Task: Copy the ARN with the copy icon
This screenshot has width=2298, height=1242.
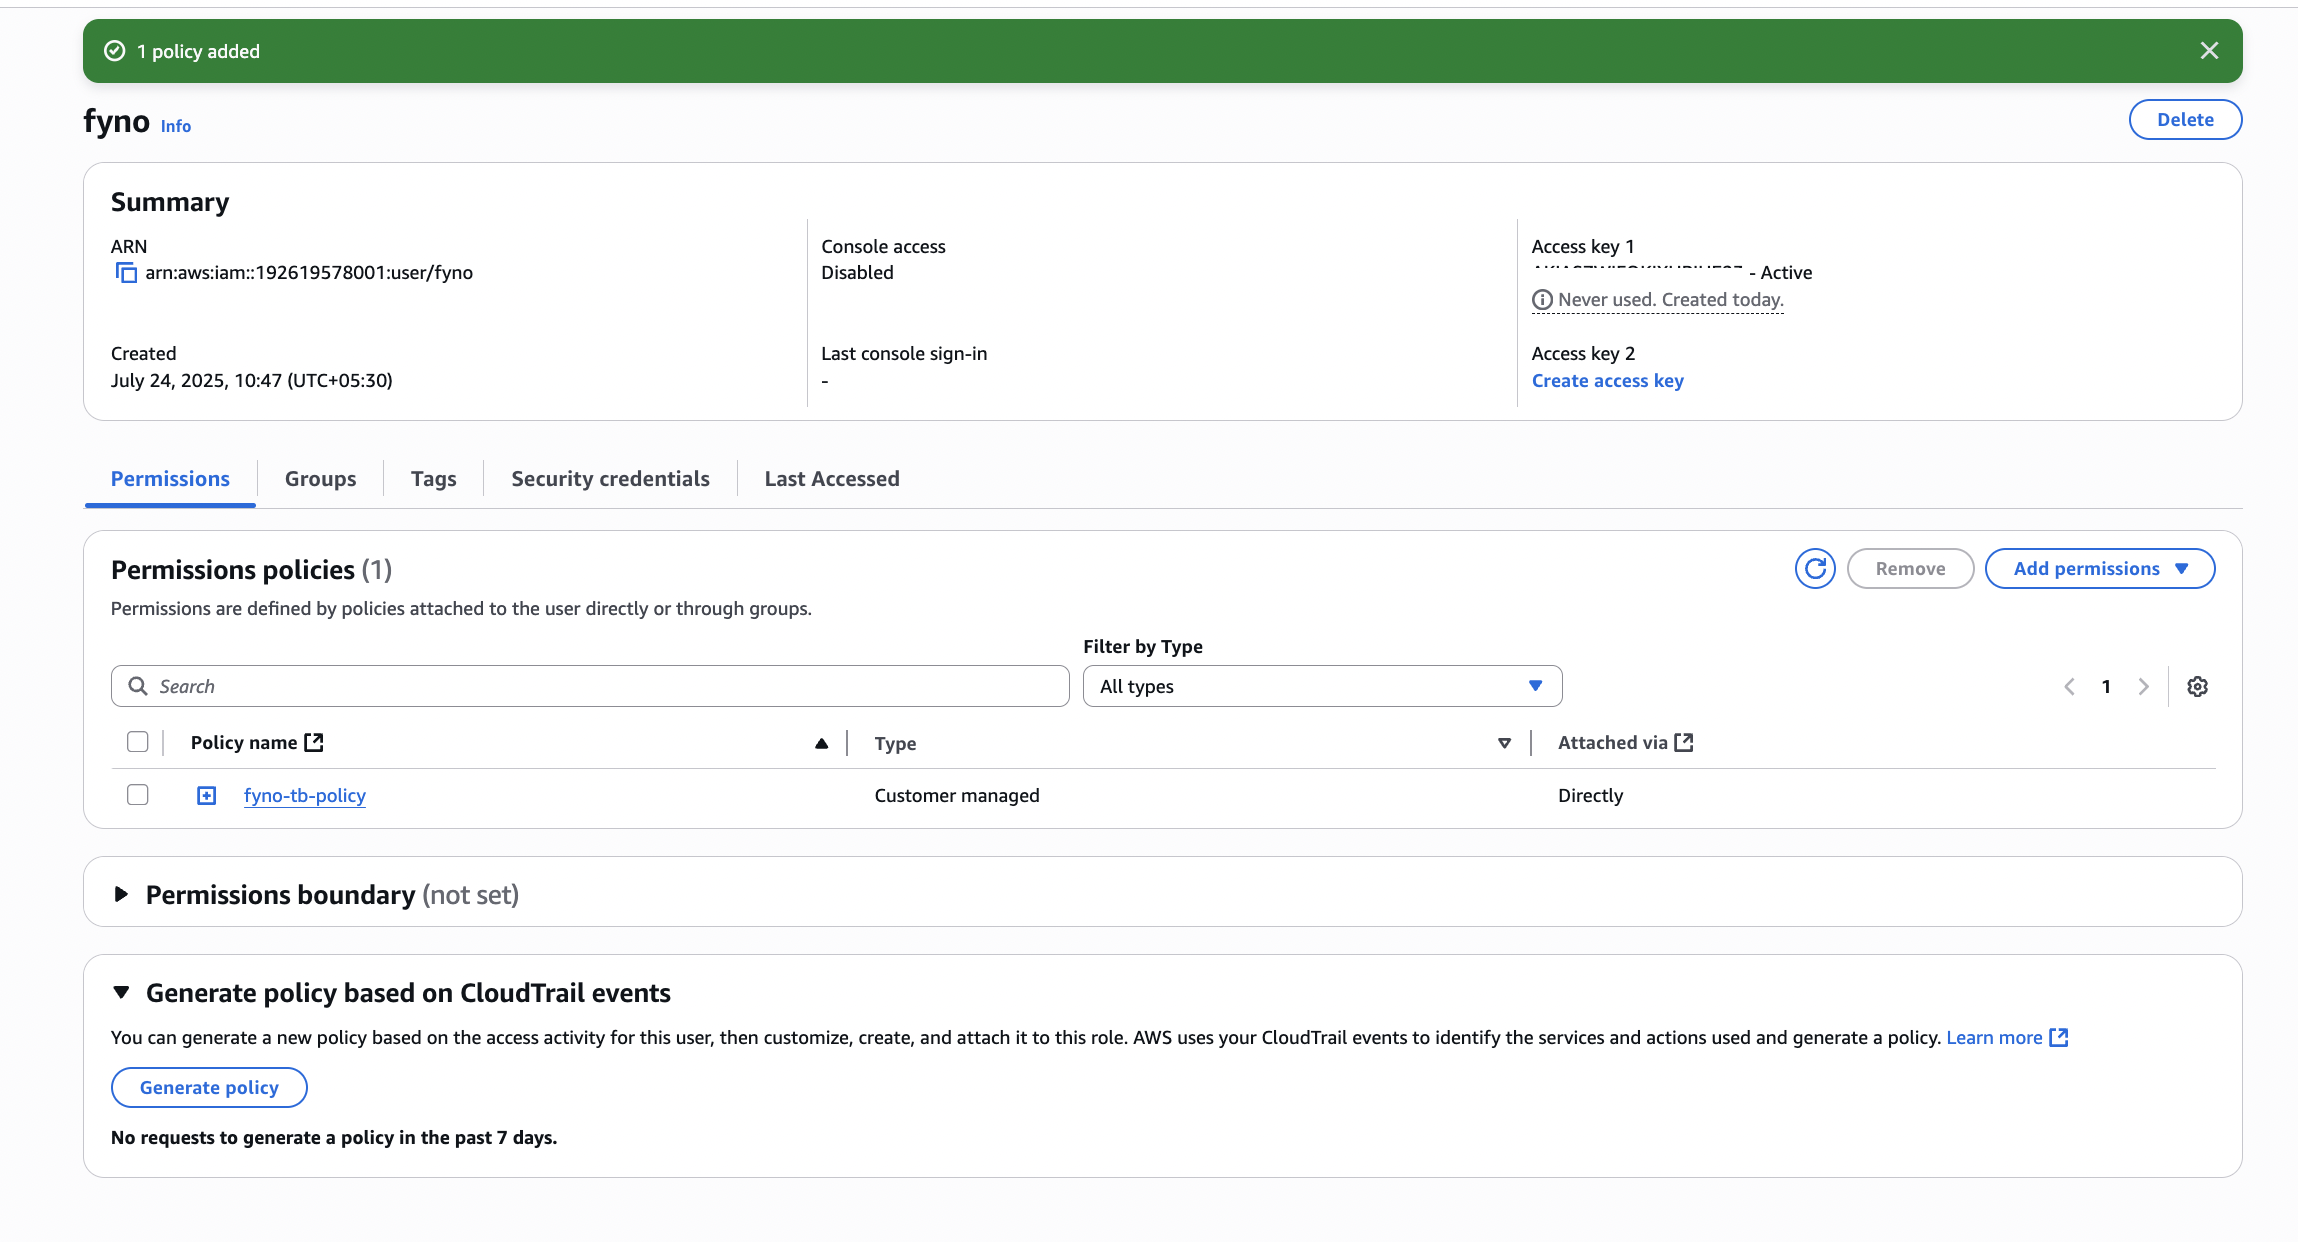Action: pyautogui.click(x=126, y=273)
